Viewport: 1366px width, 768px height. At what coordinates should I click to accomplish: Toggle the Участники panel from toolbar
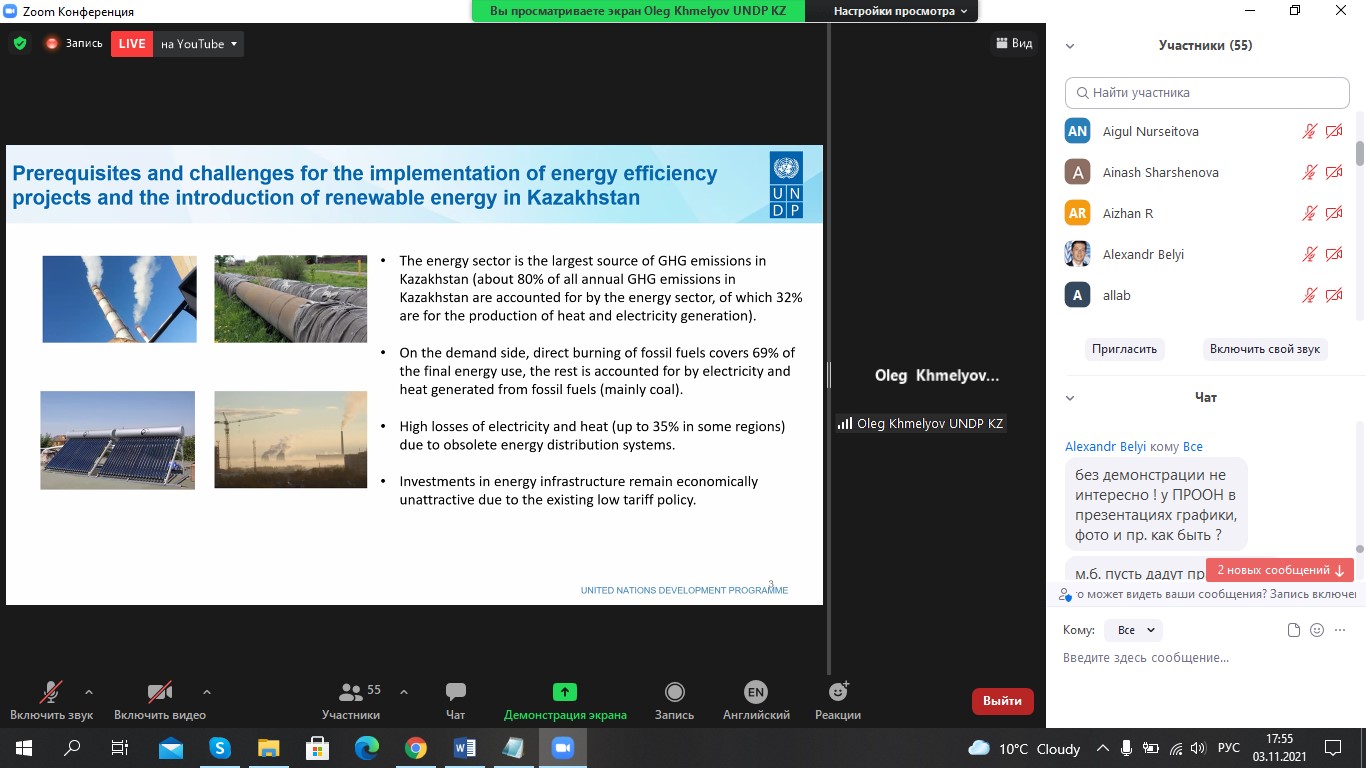pyautogui.click(x=351, y=700)
